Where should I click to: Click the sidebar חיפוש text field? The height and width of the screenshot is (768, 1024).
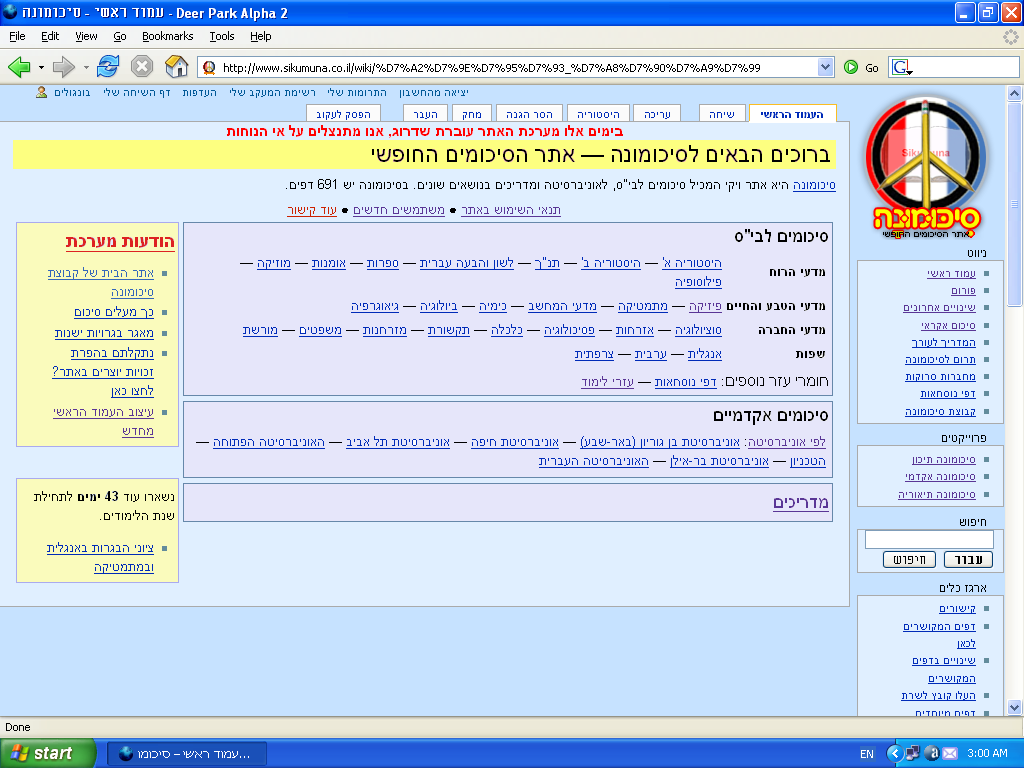point(929,539)
